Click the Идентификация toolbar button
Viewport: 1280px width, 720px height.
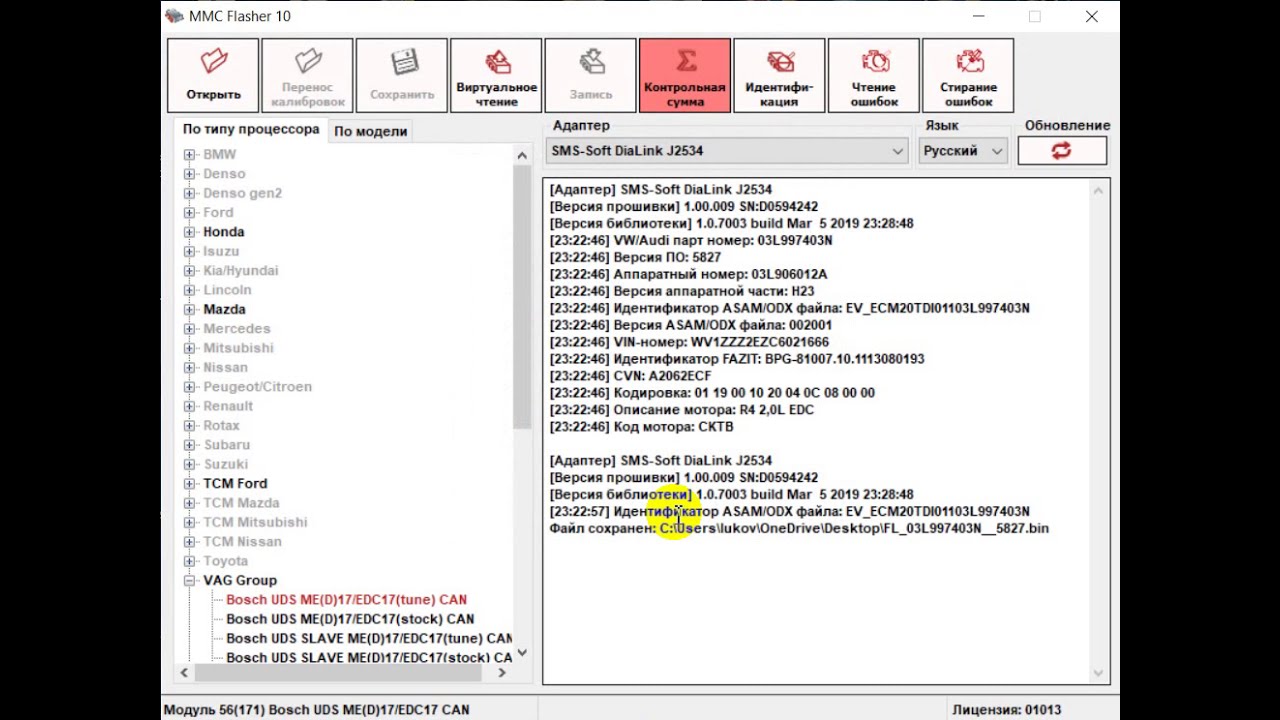779,76
